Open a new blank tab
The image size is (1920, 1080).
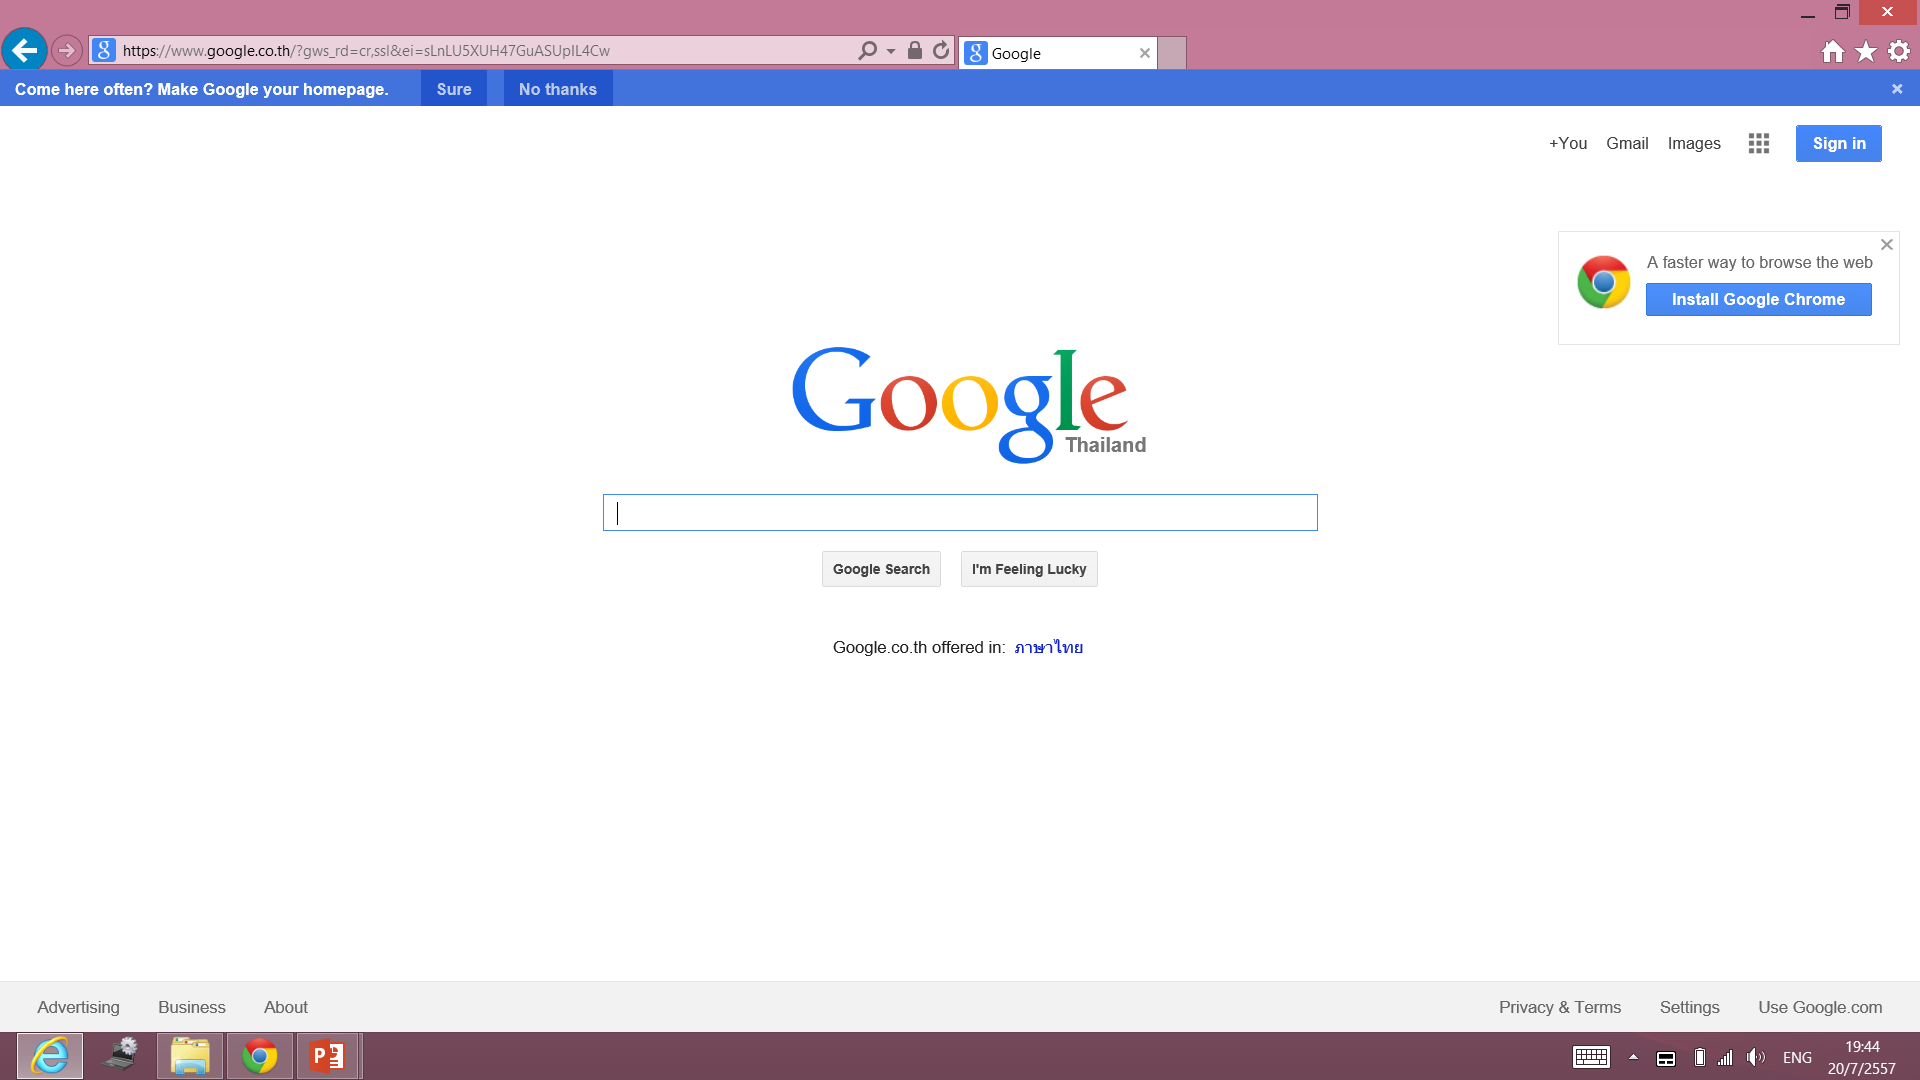click(1172, 53)
